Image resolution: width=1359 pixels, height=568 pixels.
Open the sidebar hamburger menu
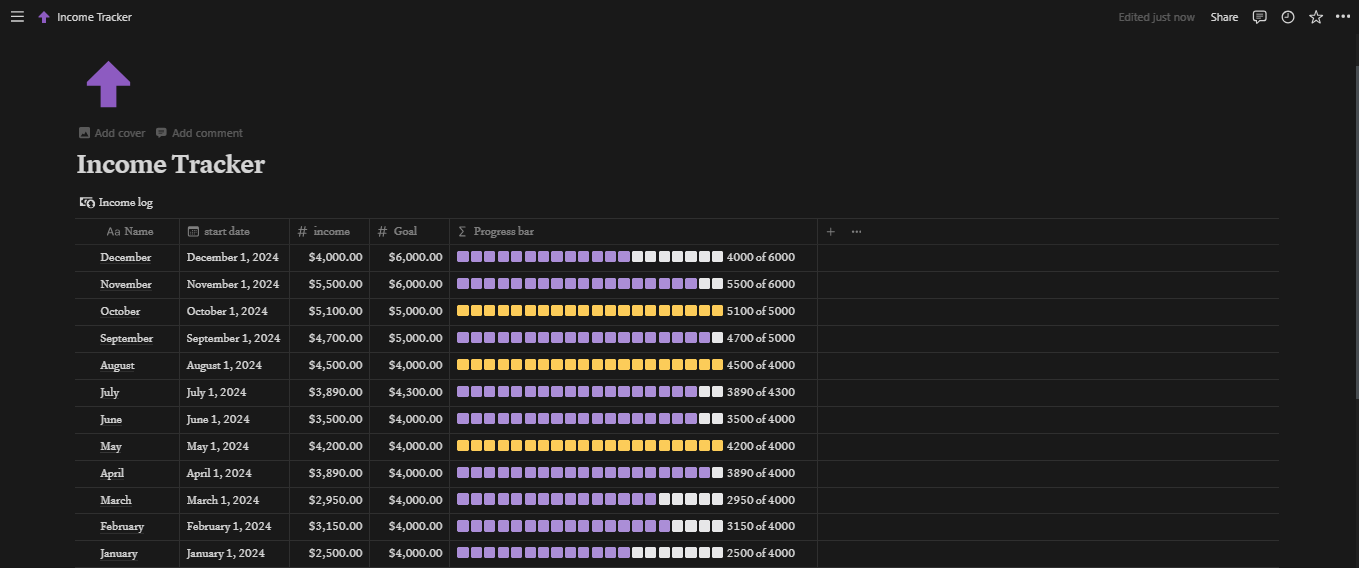coord(17,17)
